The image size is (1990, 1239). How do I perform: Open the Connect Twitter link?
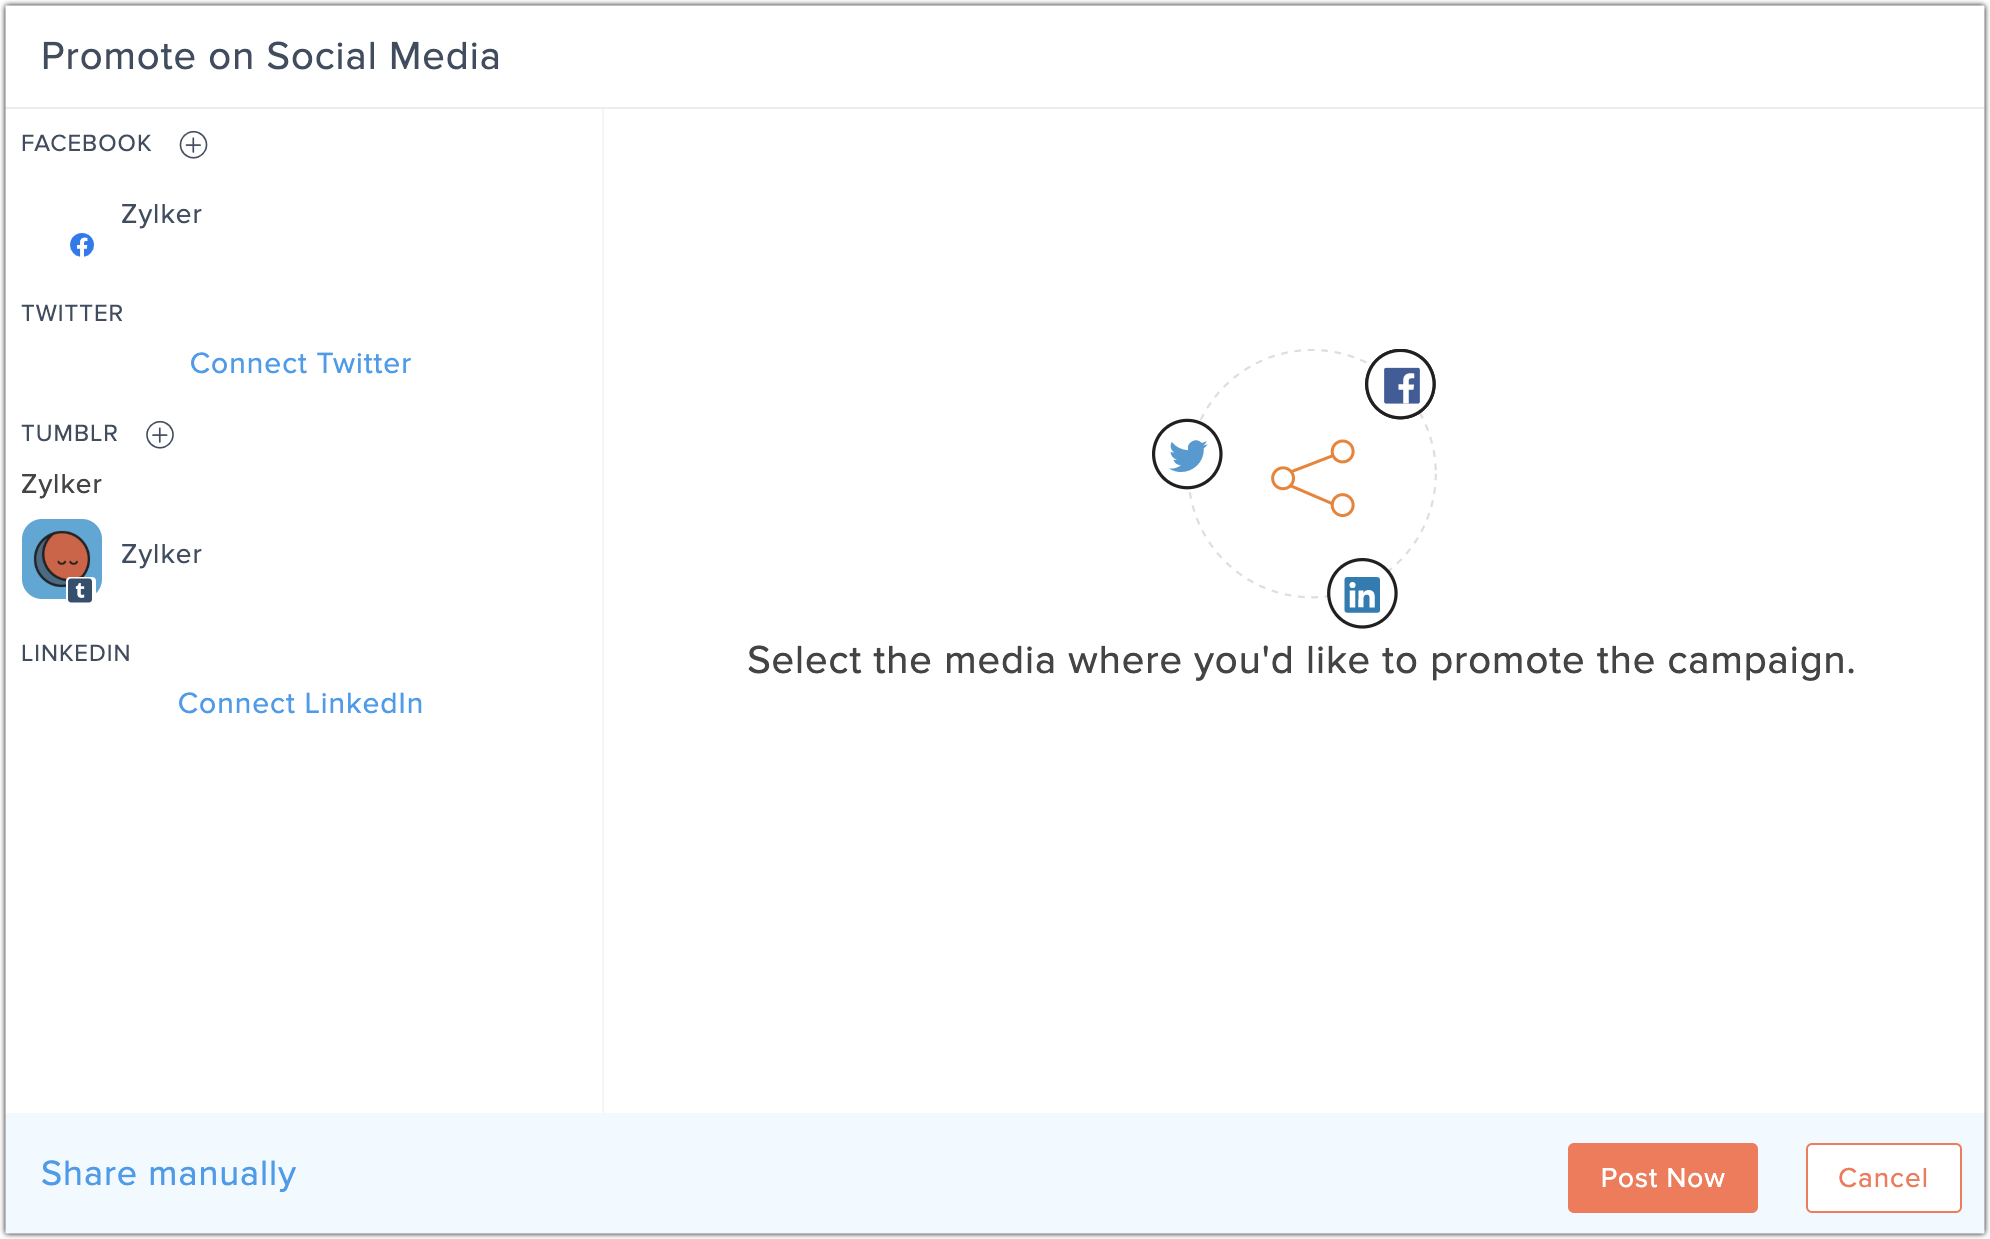[x=301, y=363]
